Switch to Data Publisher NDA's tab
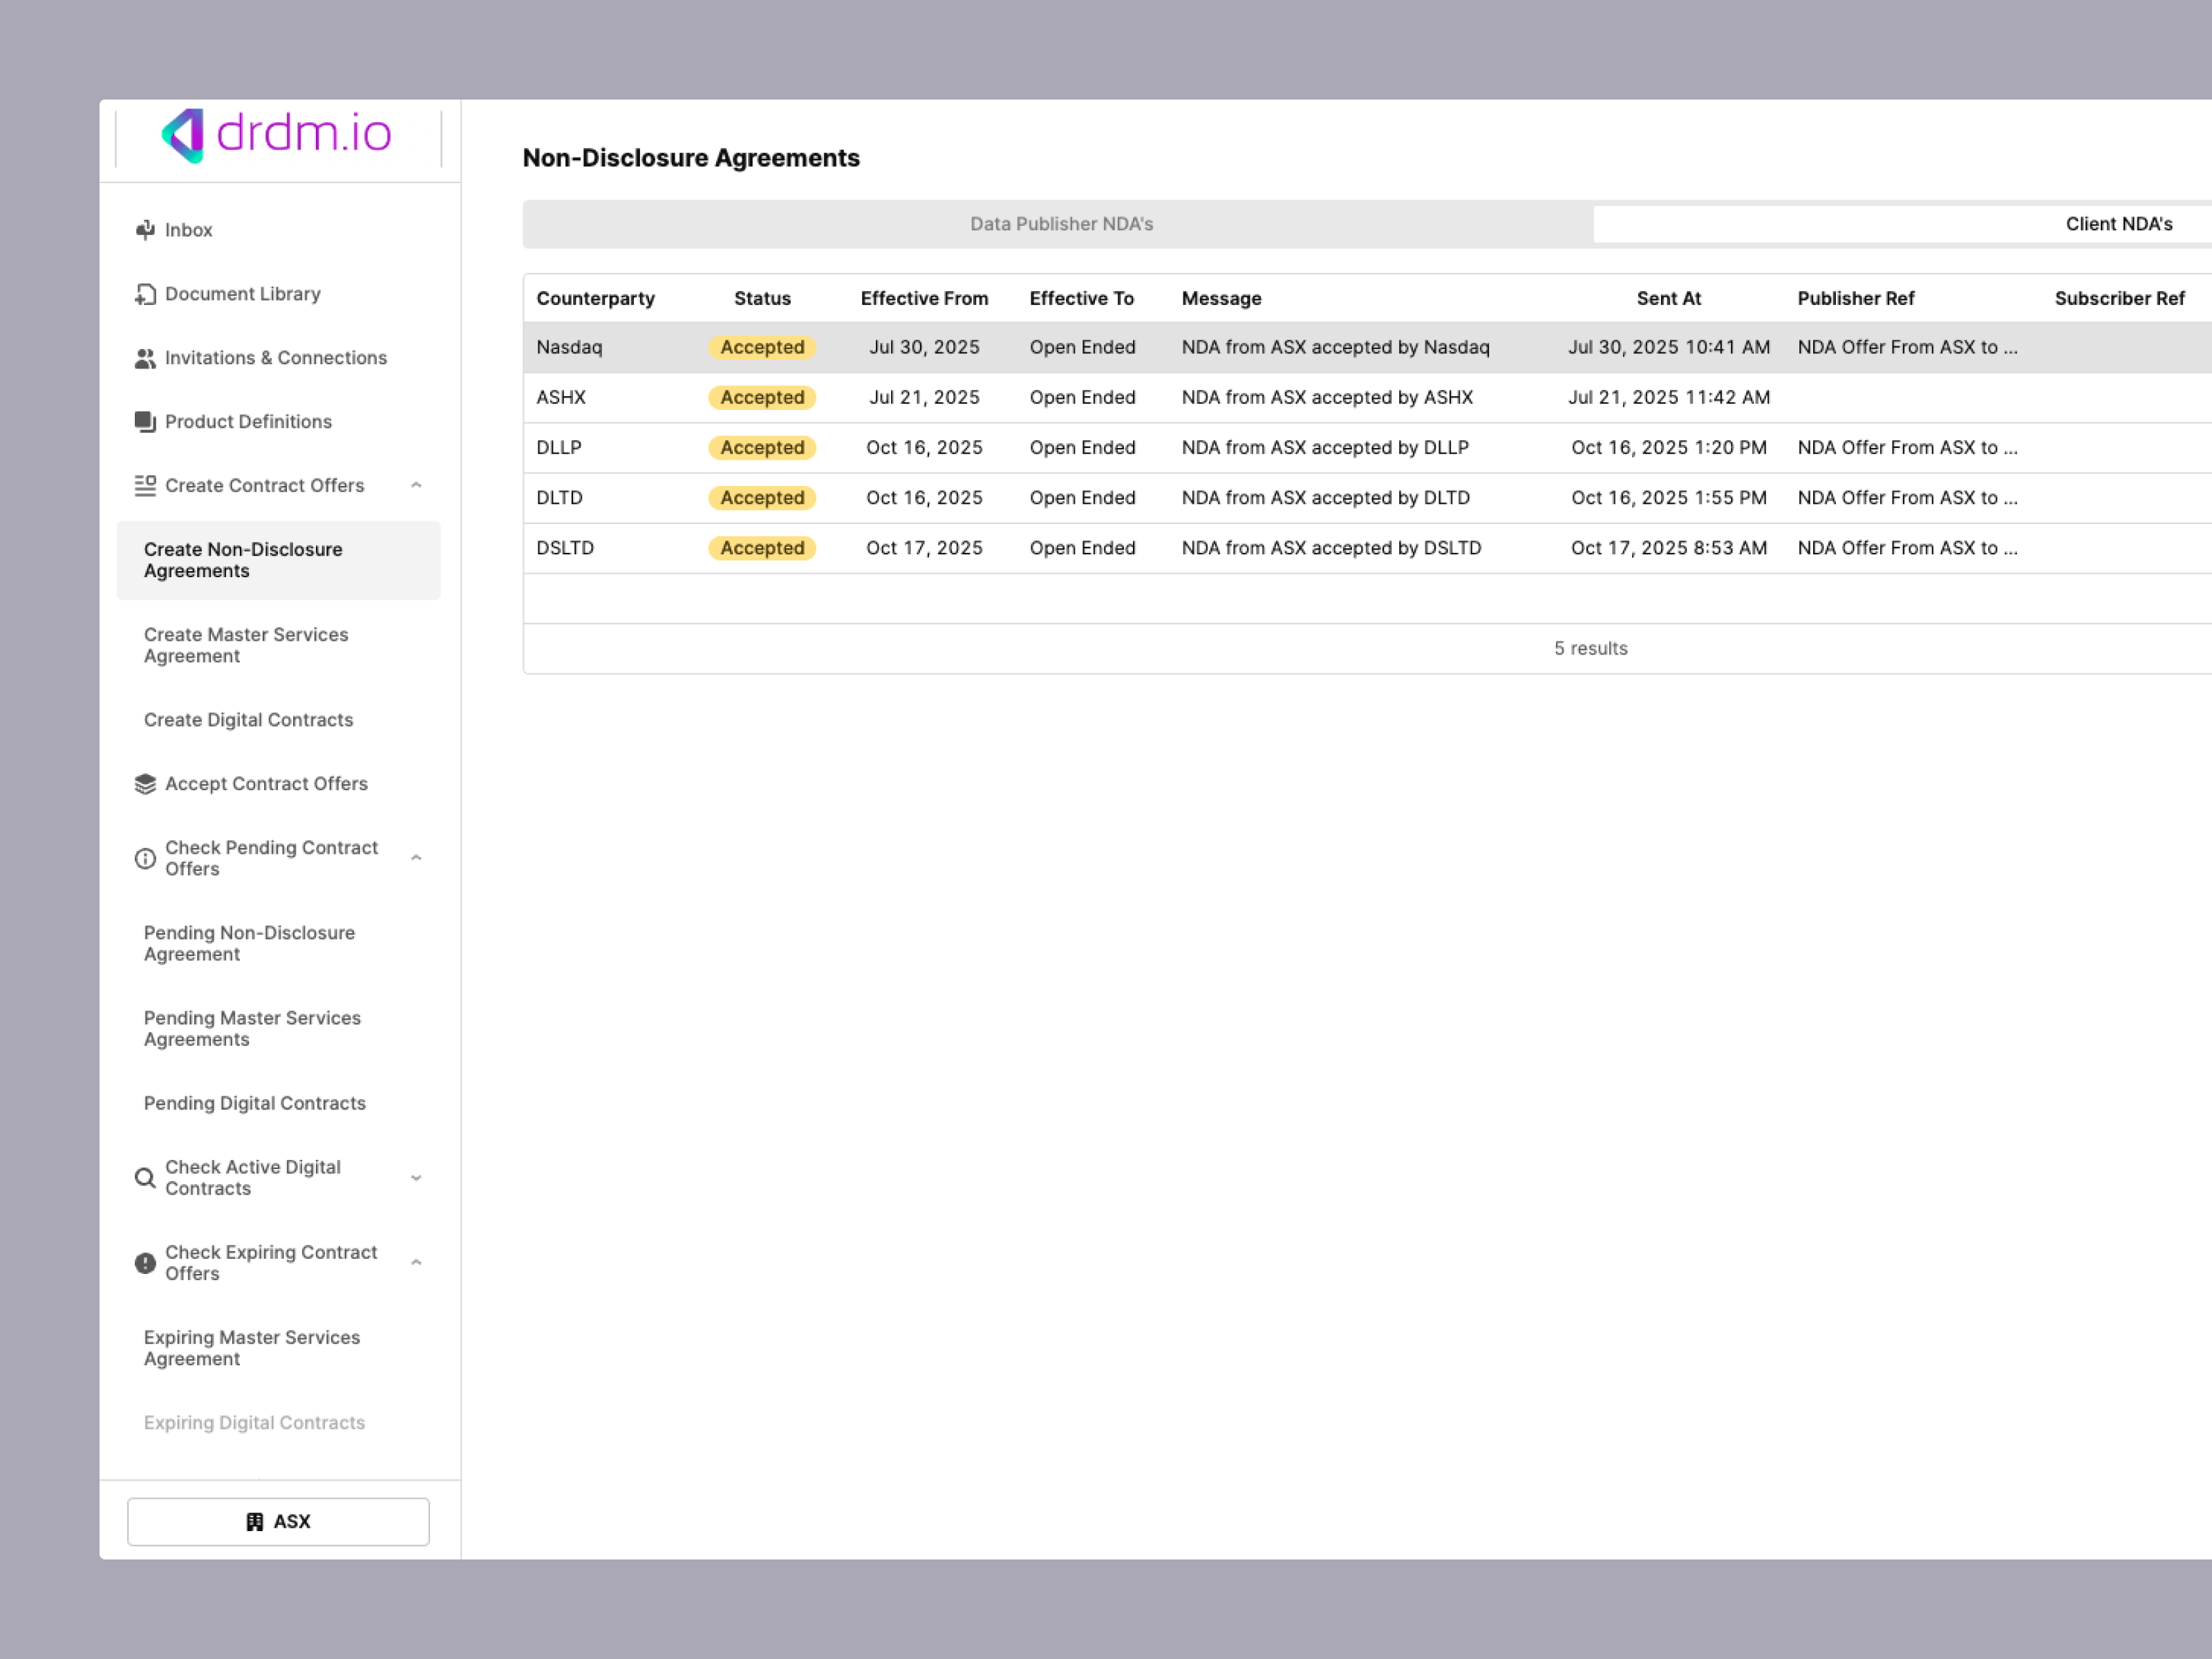The image size is (2212, 1659). click(x=1061, y=224)
